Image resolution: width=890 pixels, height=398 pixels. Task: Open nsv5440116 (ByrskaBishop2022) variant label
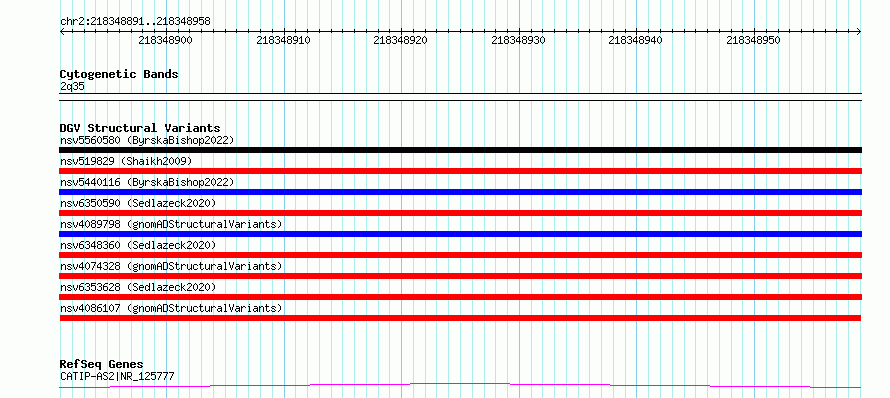click(147, 182)
